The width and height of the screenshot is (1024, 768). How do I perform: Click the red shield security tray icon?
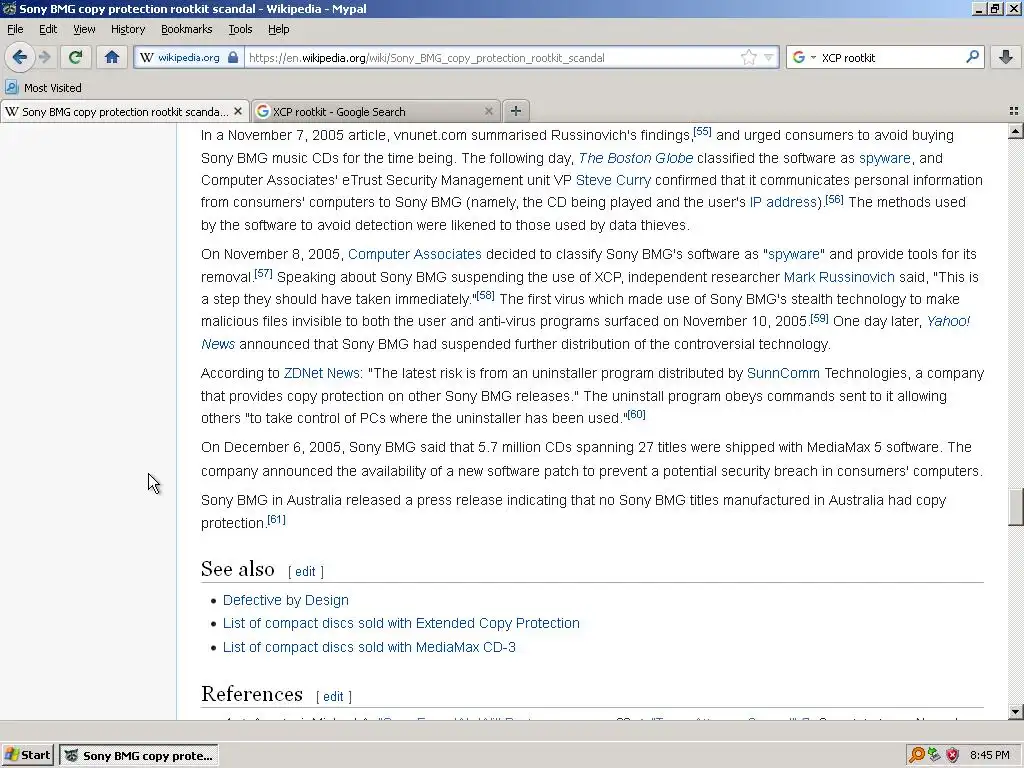952,755
